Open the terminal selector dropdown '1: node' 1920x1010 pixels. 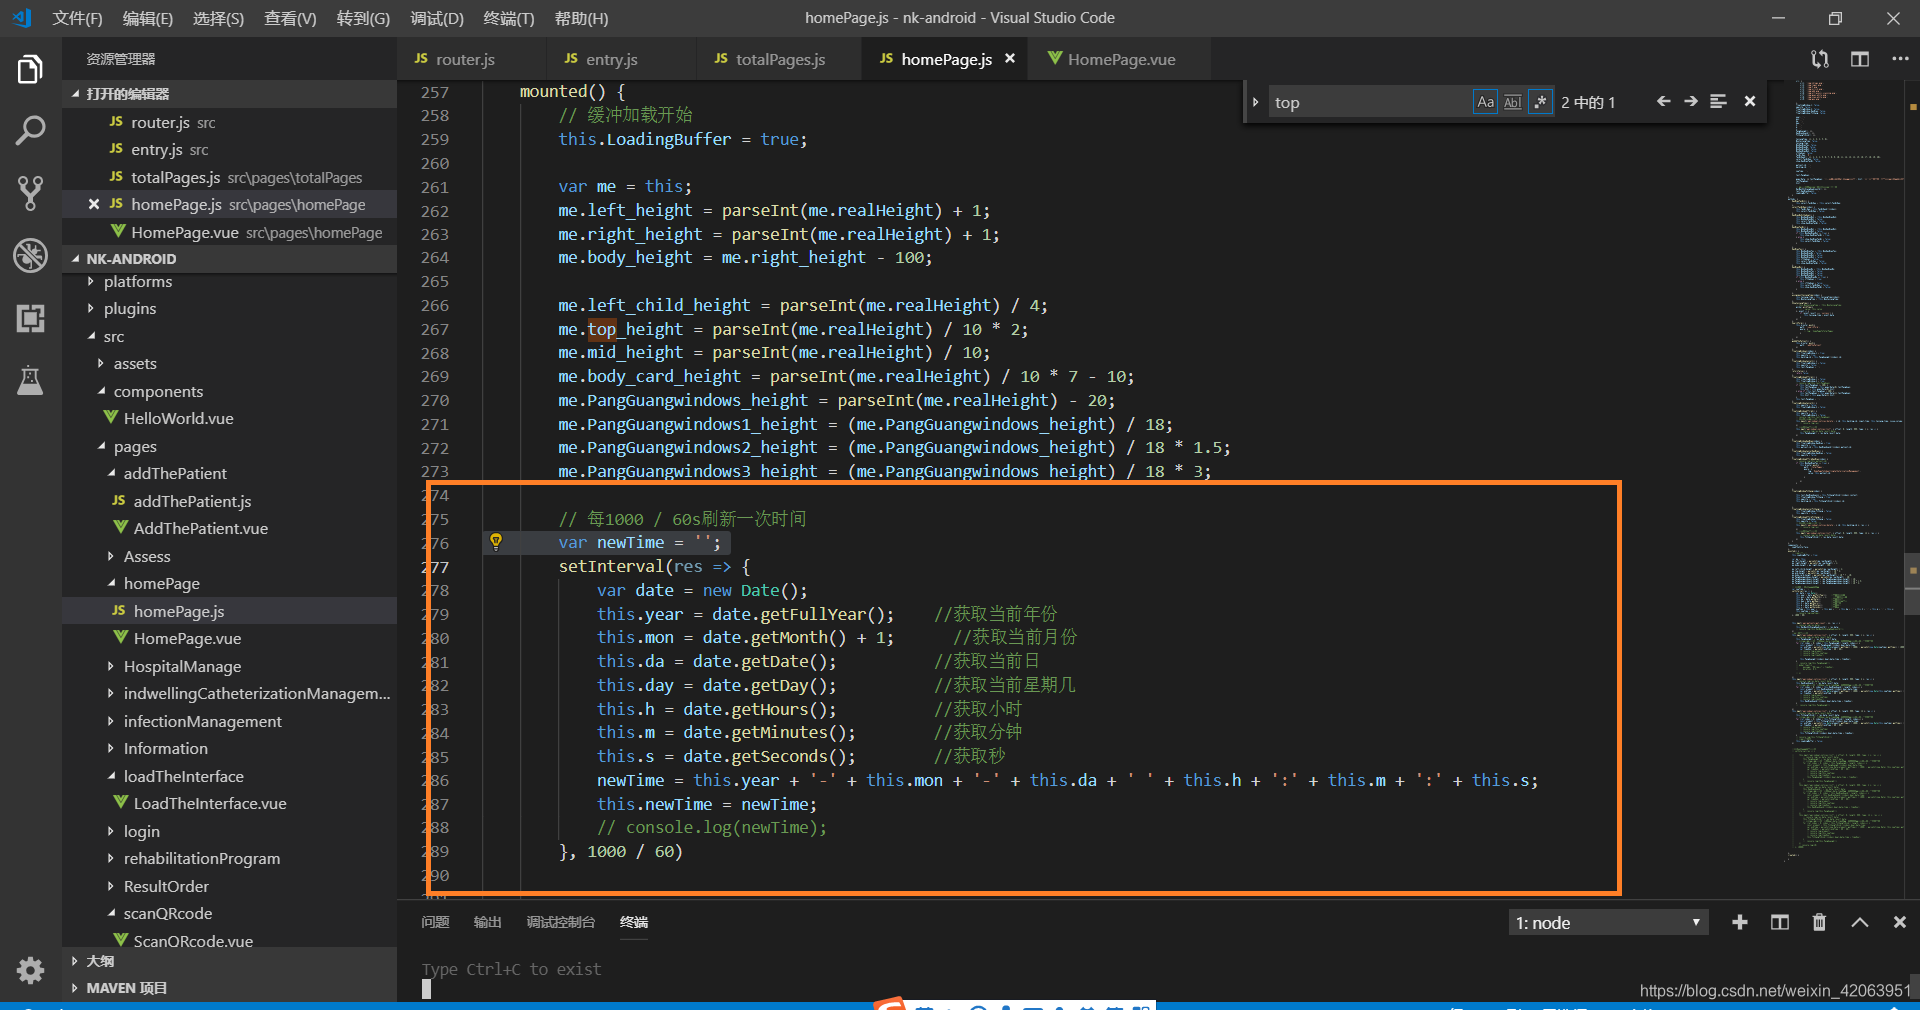tap(1608, 922)
